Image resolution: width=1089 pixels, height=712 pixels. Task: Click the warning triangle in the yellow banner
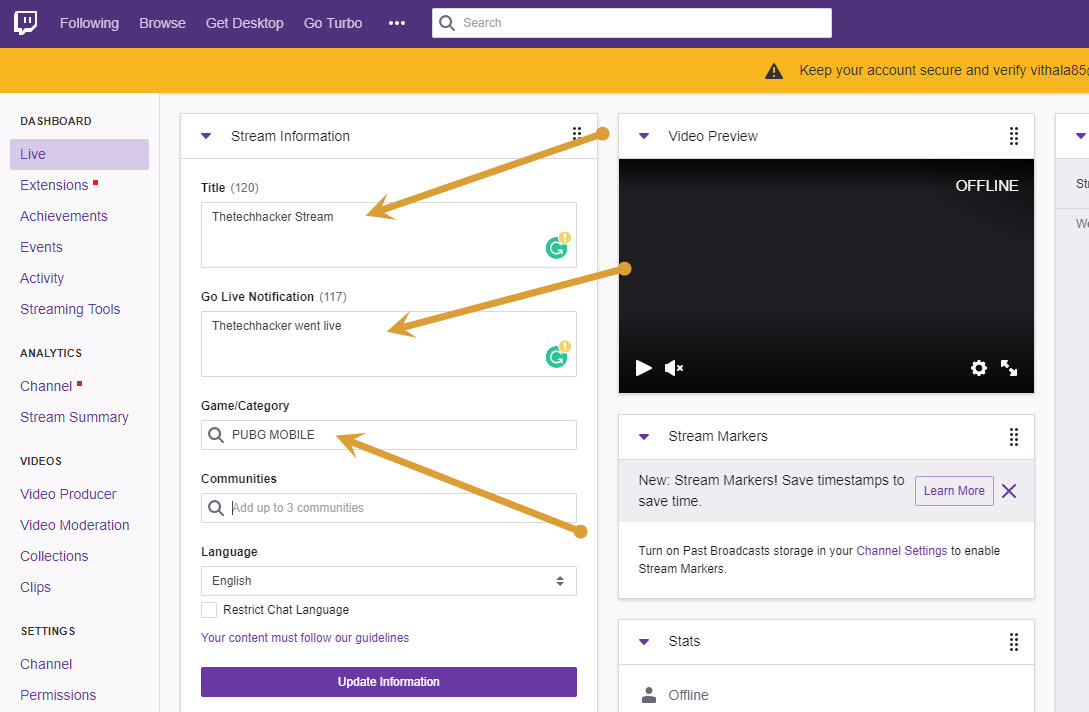point(774,71)
